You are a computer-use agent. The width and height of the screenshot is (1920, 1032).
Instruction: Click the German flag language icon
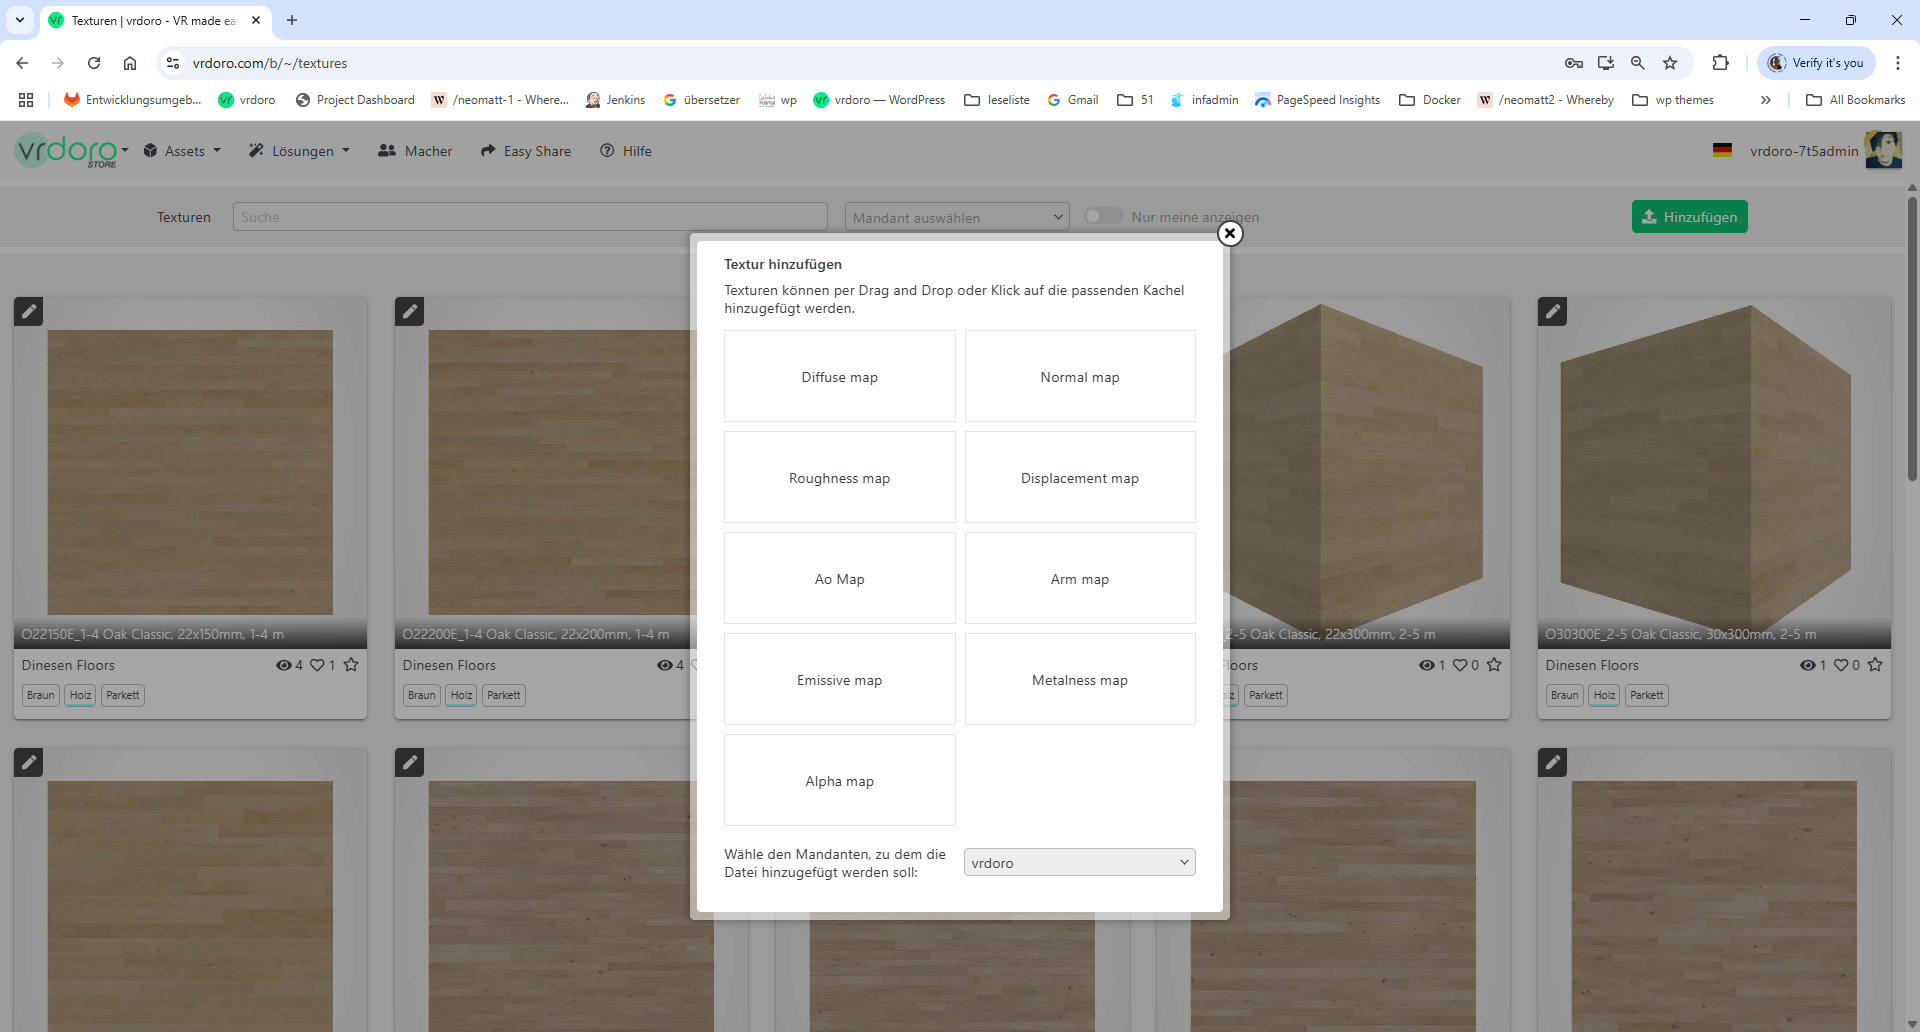(1722, 151)
